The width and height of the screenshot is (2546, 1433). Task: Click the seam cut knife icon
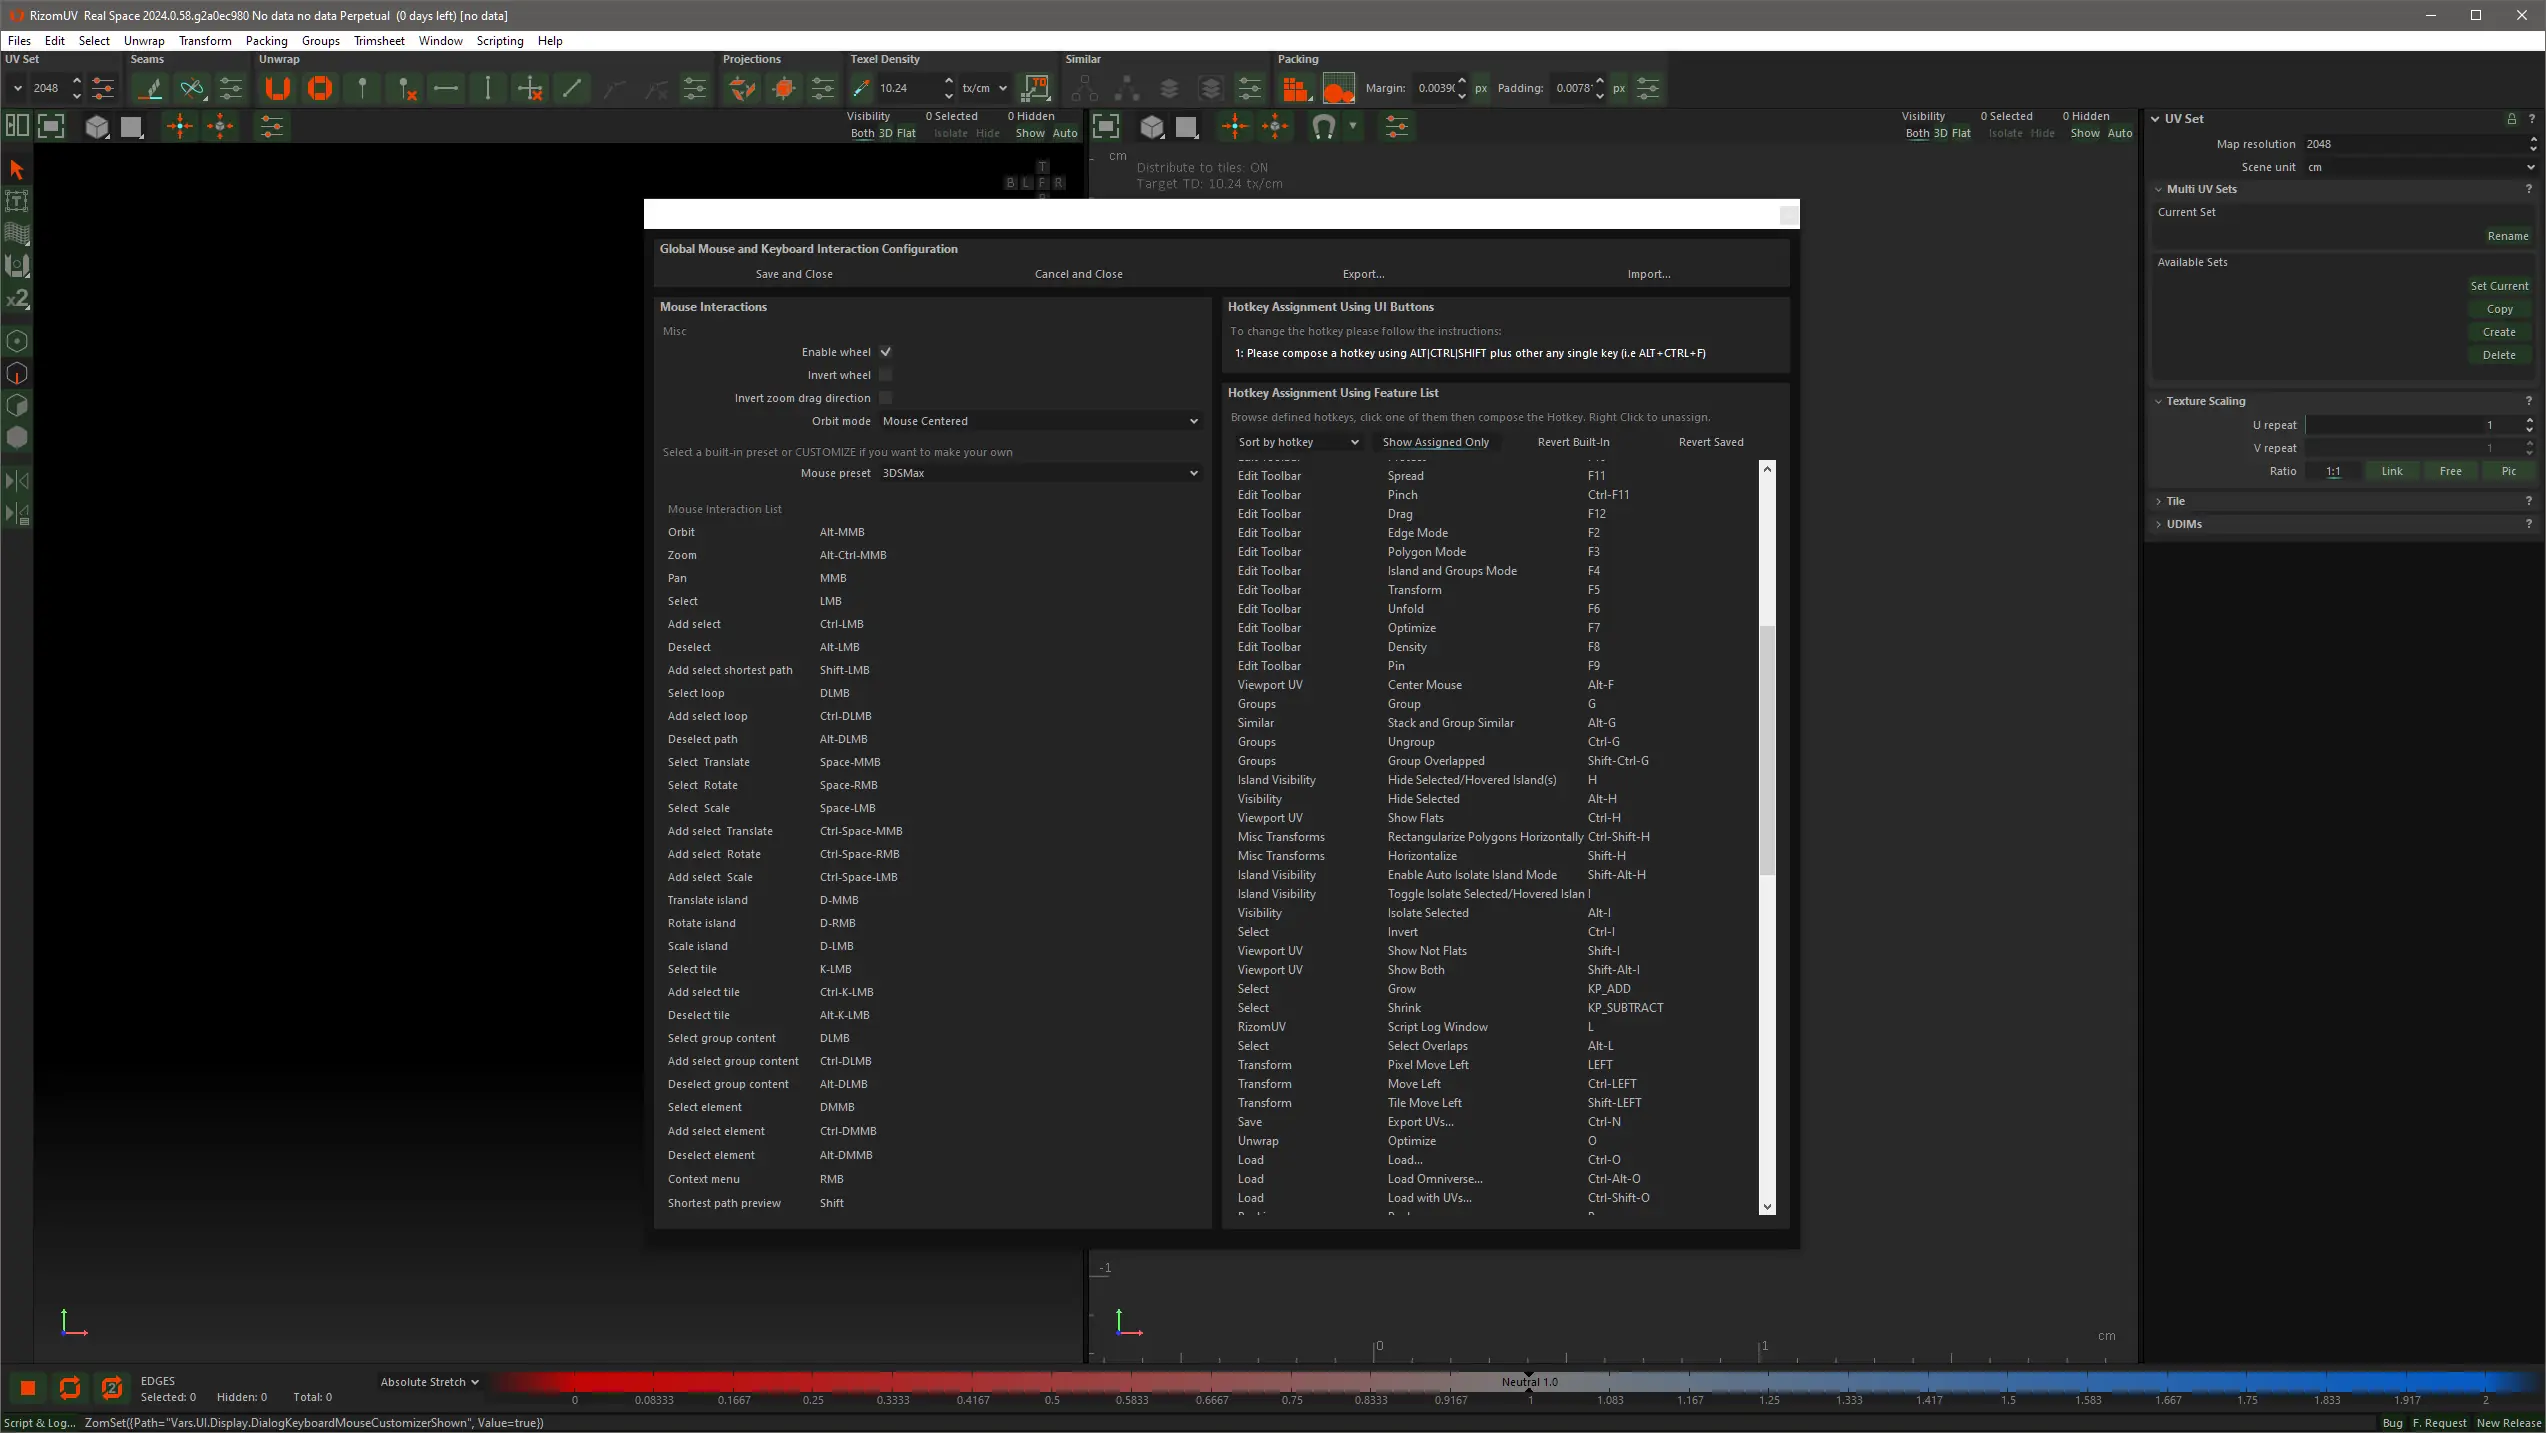[151, 88]
